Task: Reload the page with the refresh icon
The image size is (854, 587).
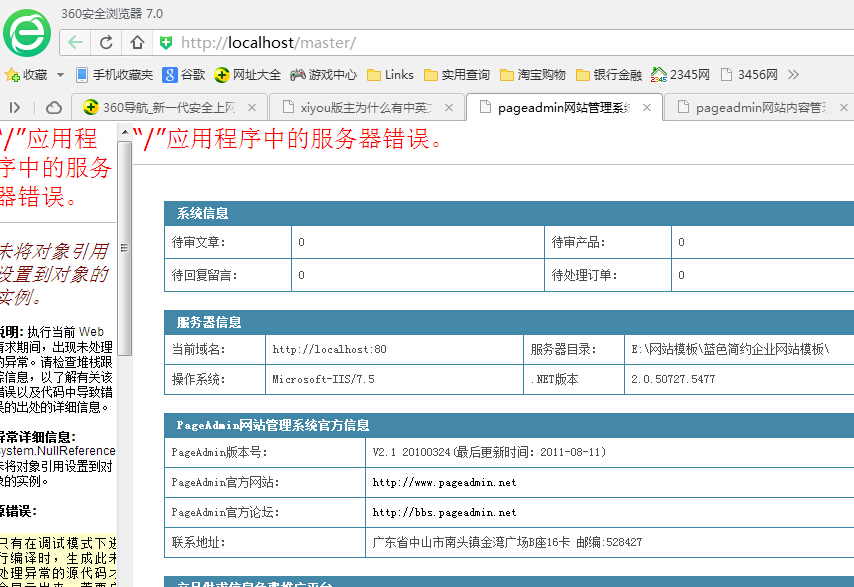Action: [x=106, y=43]
